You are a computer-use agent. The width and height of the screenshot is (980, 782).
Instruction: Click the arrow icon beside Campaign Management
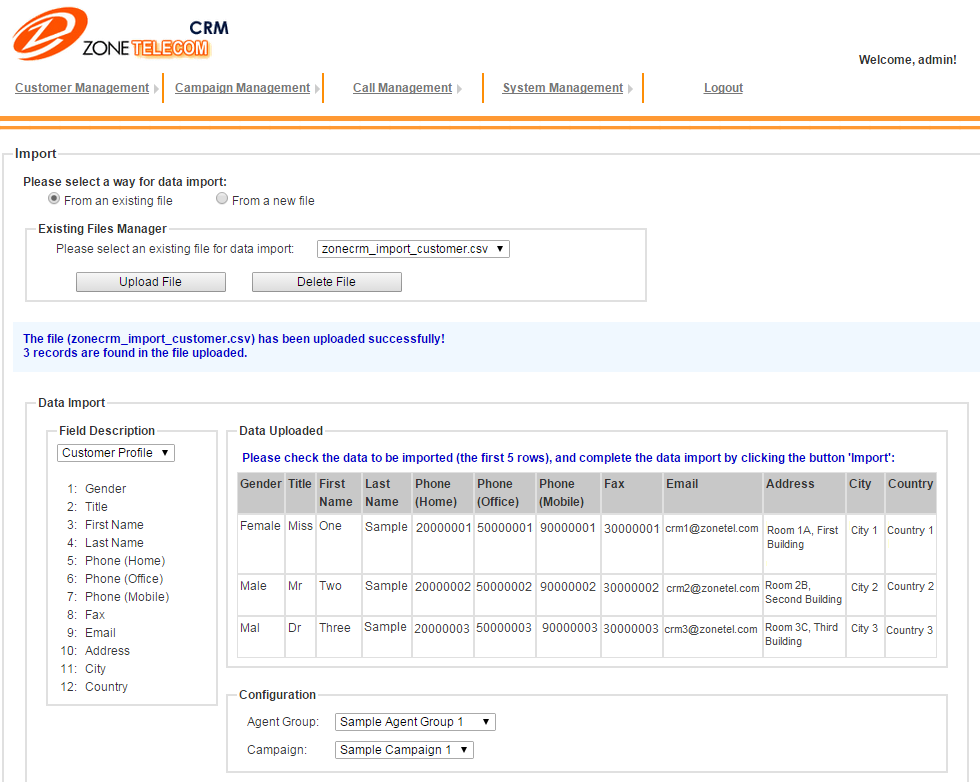tap(317, 89)
